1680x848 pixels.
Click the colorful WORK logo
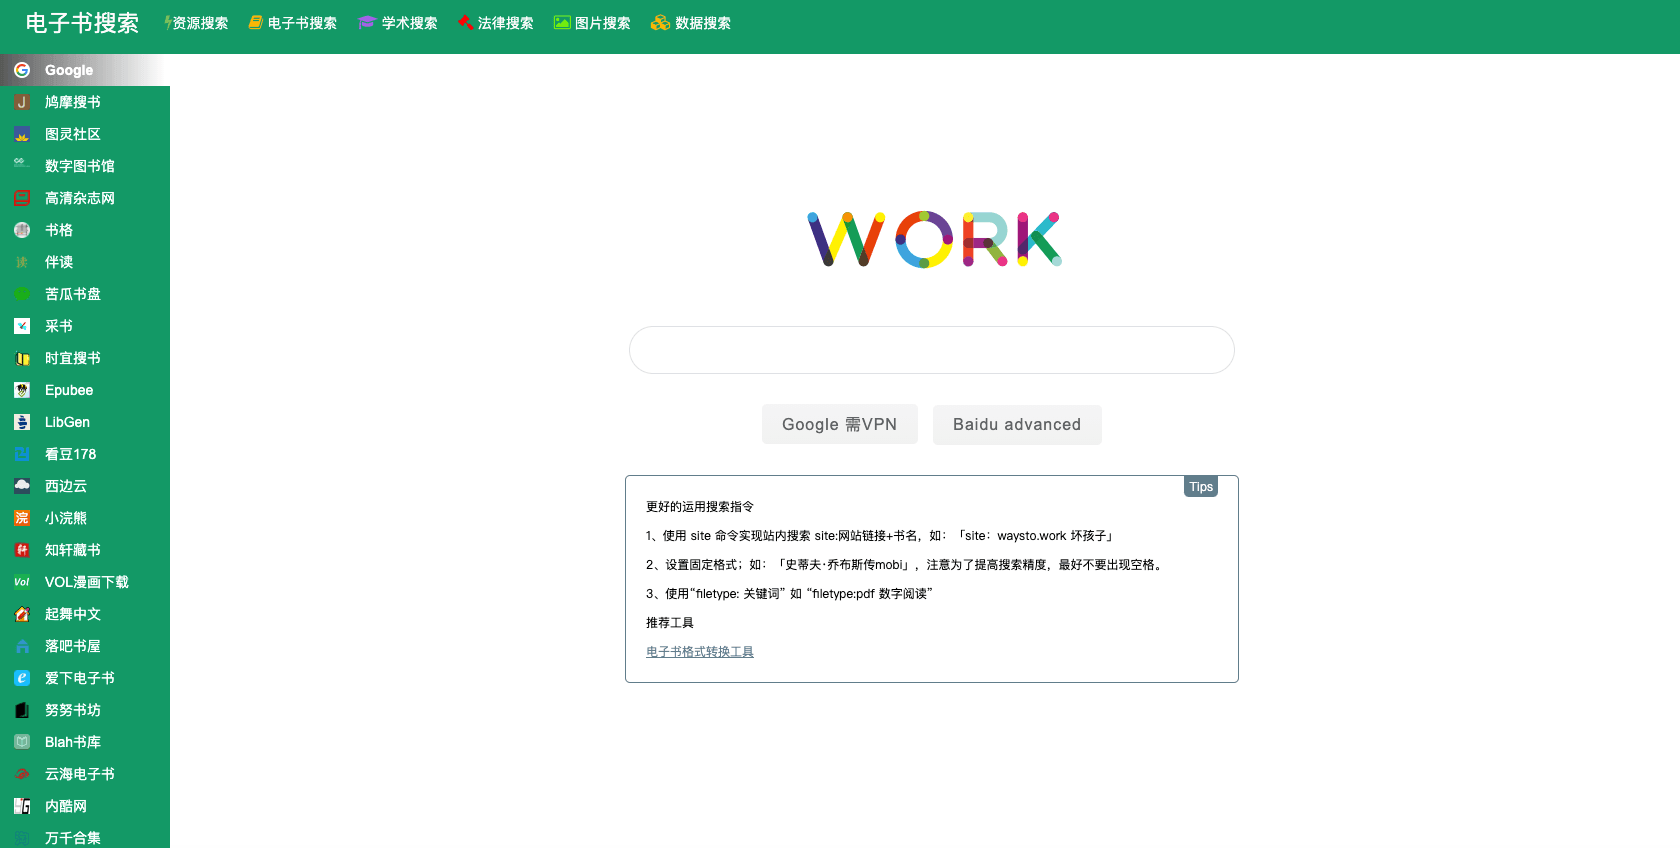935,239
